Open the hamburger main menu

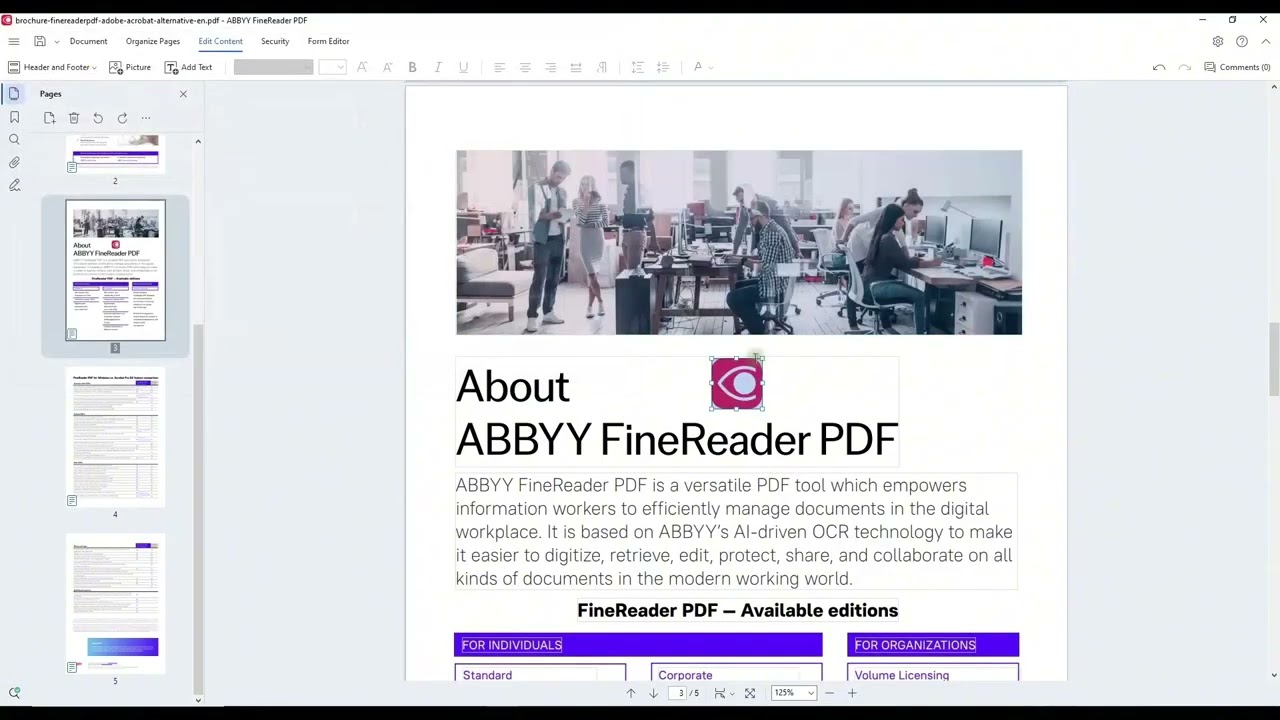(14, 41)
